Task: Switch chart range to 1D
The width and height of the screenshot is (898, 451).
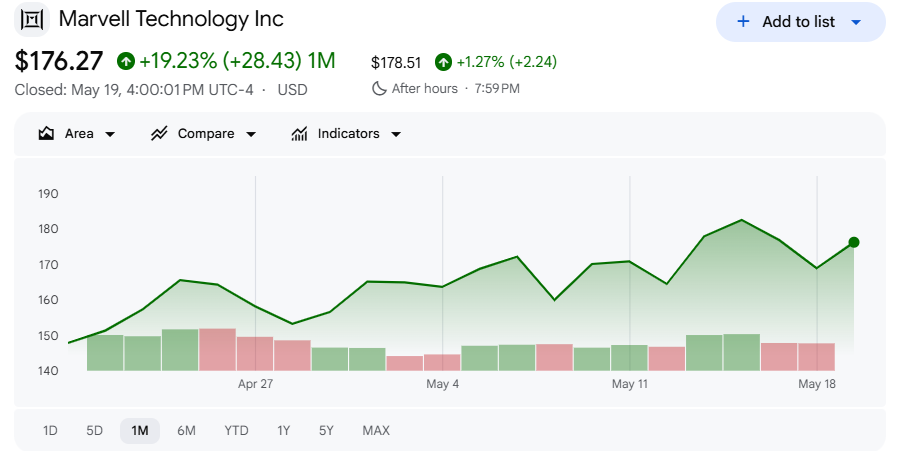Action: (50, 430)
